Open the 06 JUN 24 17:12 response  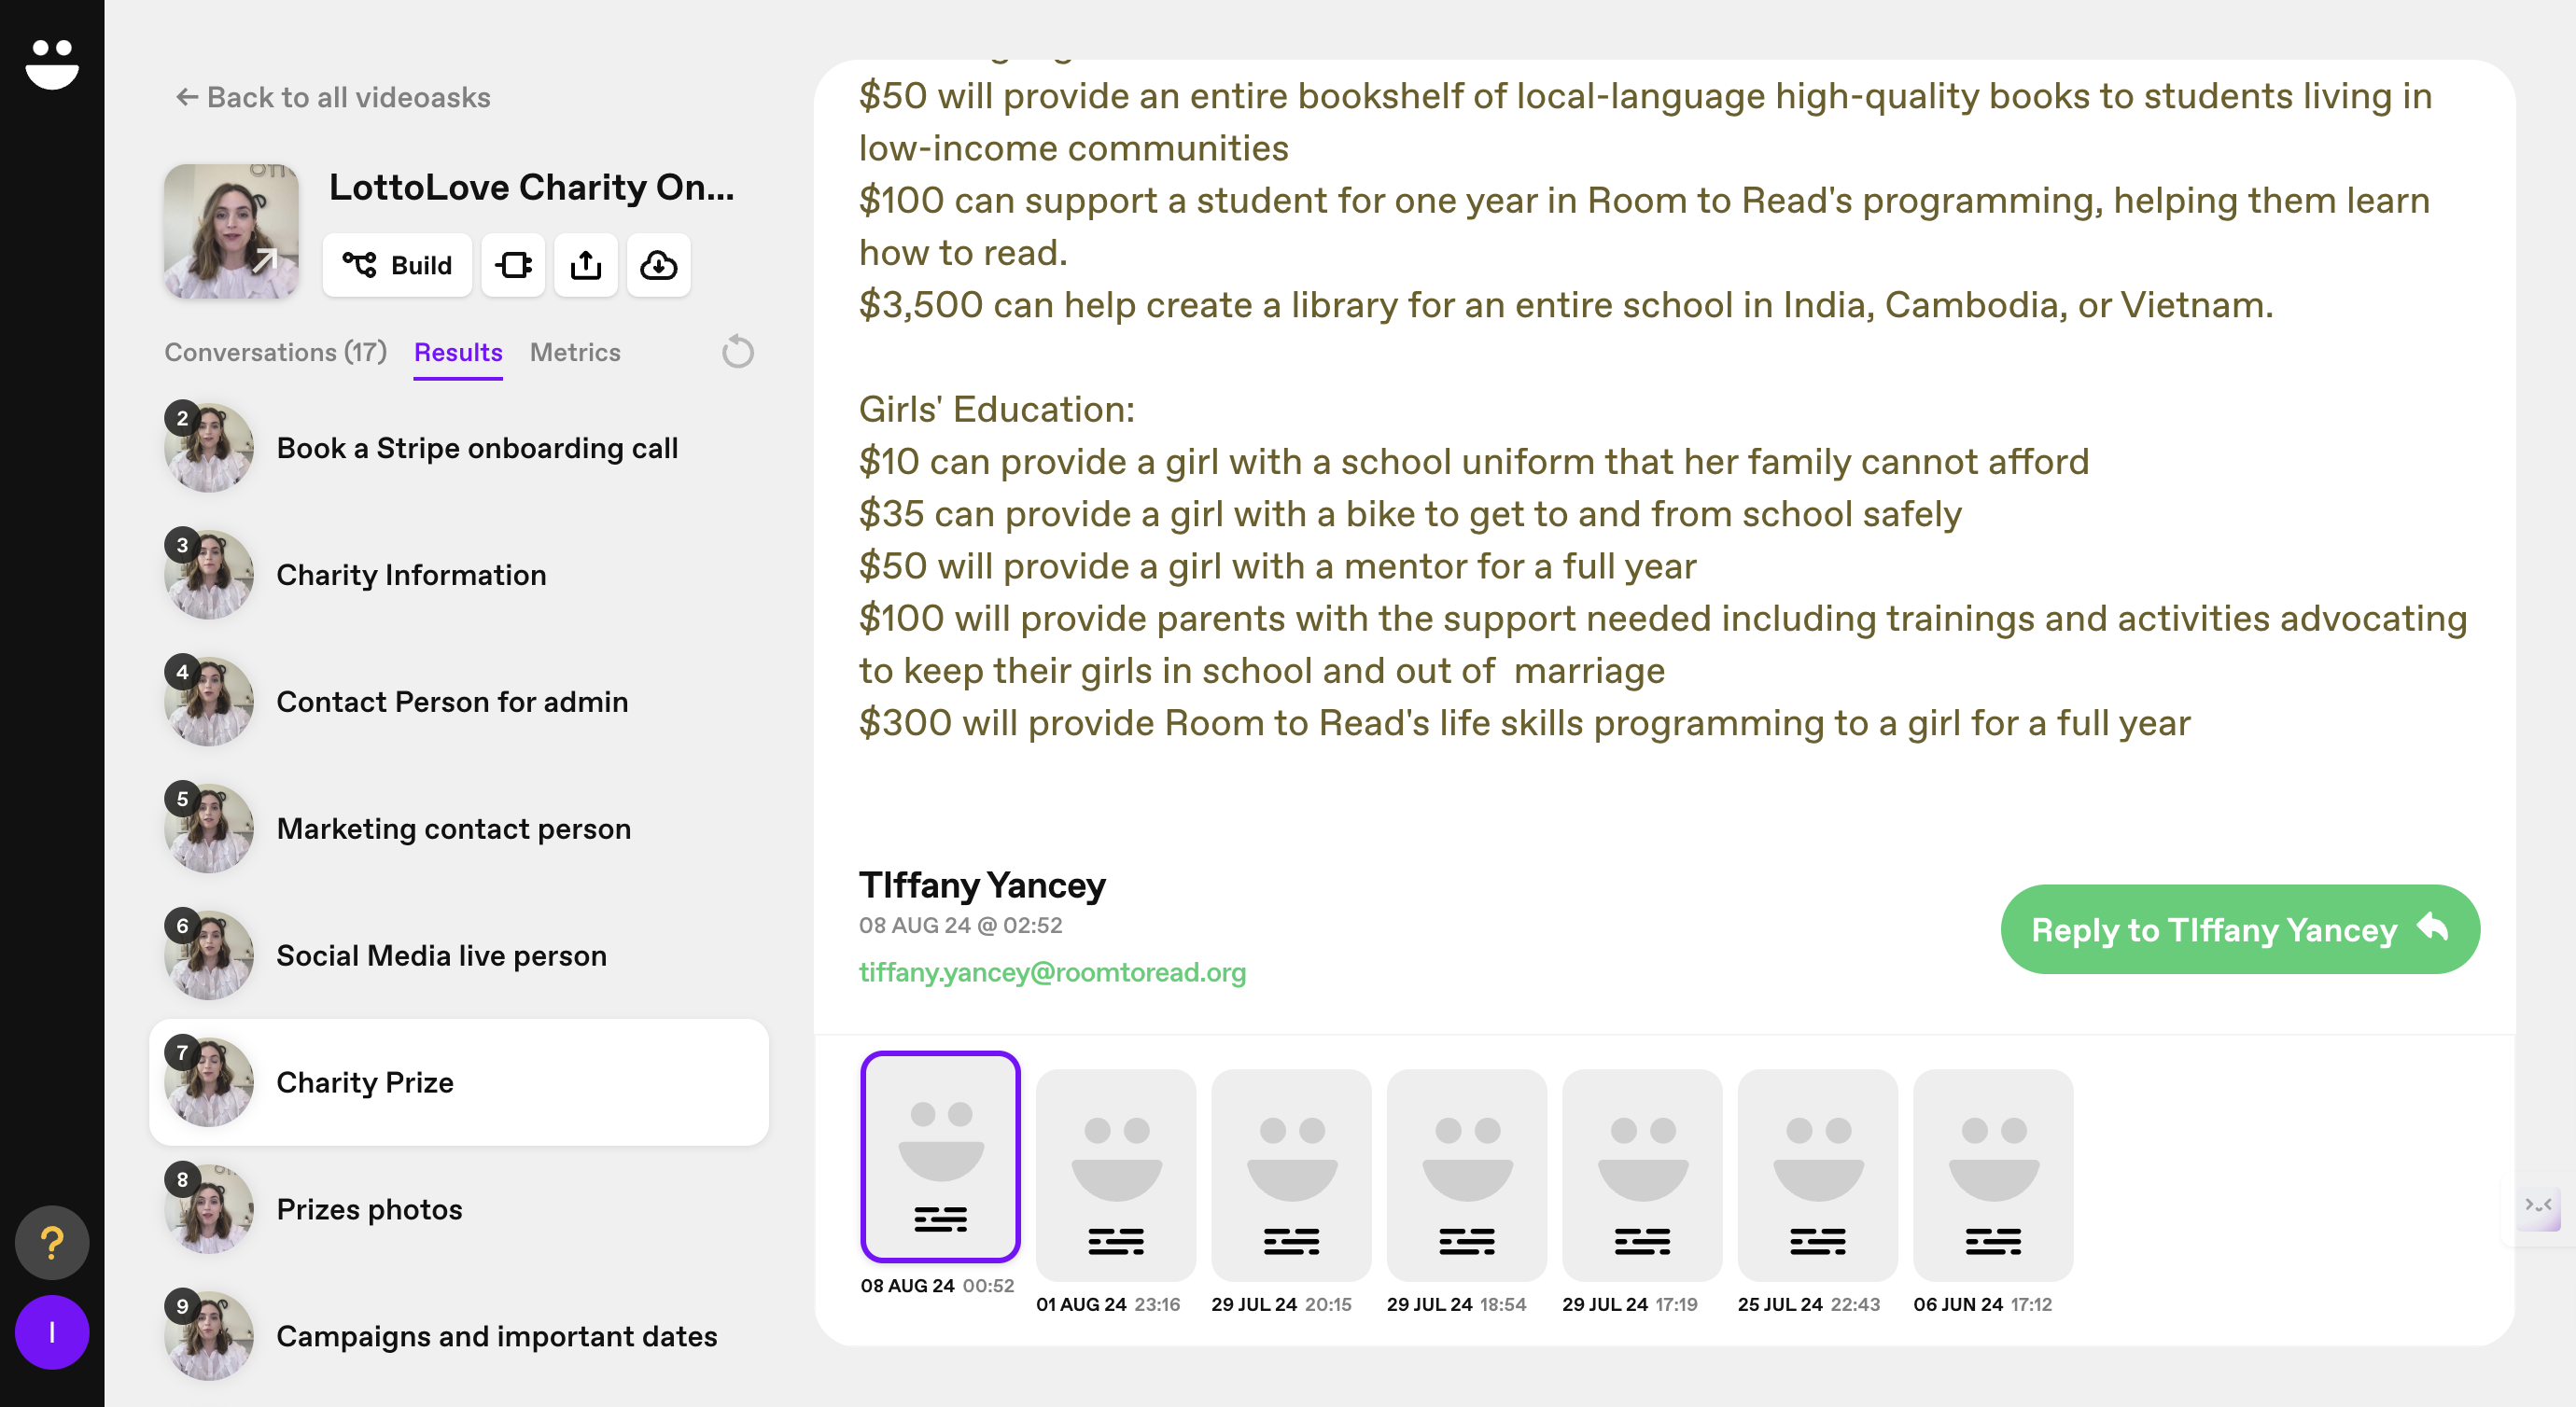pyautogui.click(x=1993, y=1175)
